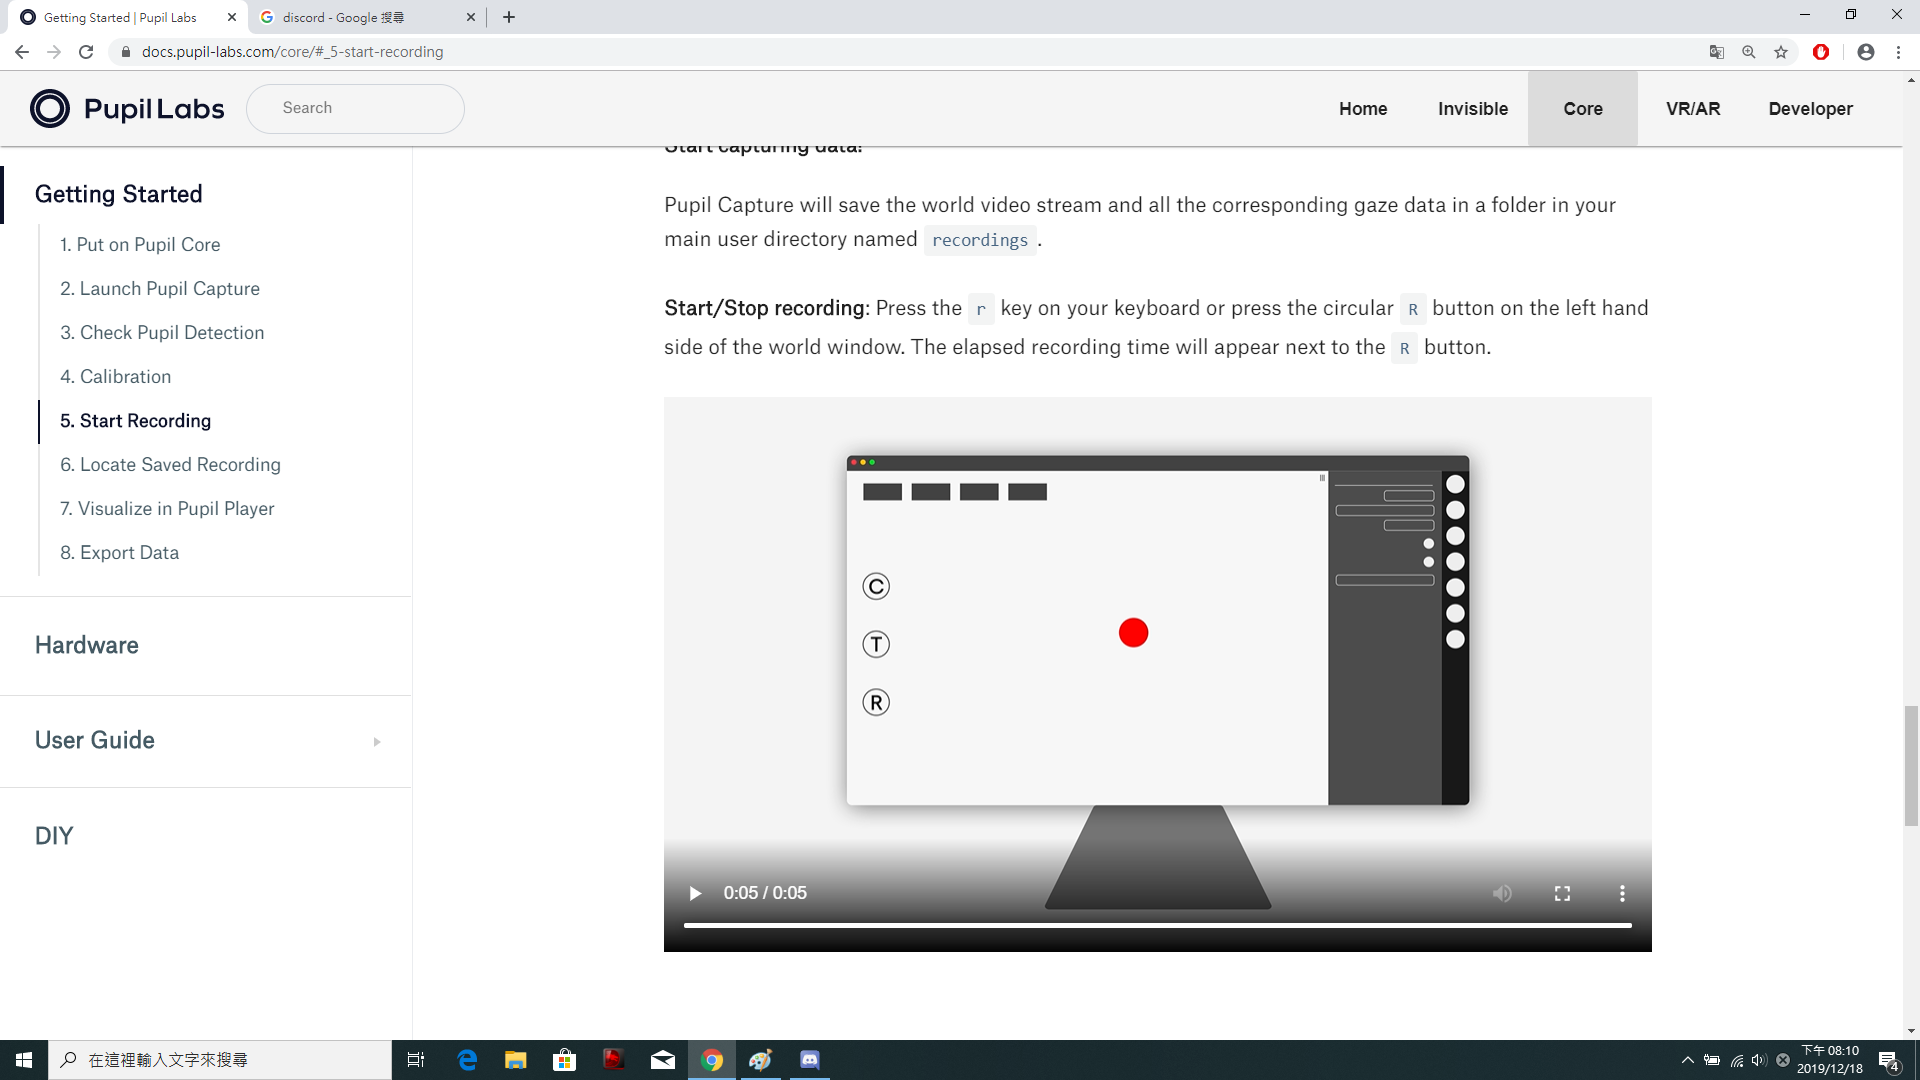
Task: Open the Developer nav item
Action: 1810,109
